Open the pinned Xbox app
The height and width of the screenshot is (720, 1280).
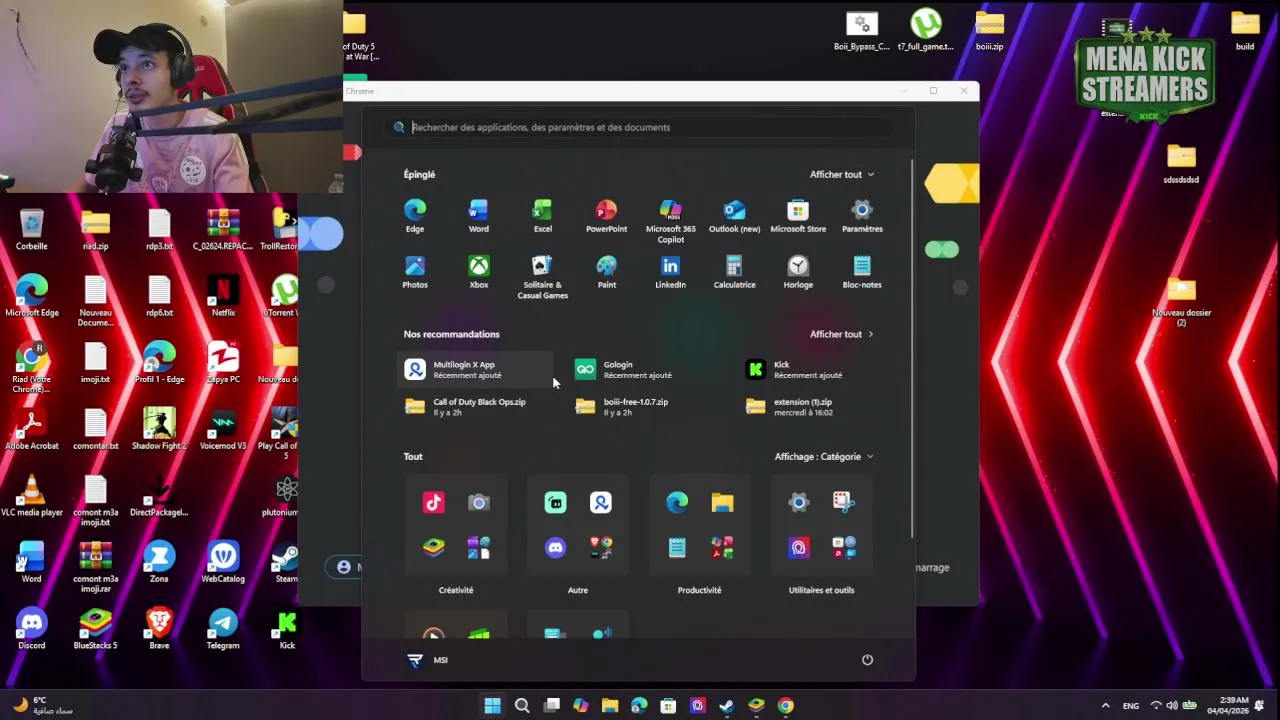tap(479, 272)
